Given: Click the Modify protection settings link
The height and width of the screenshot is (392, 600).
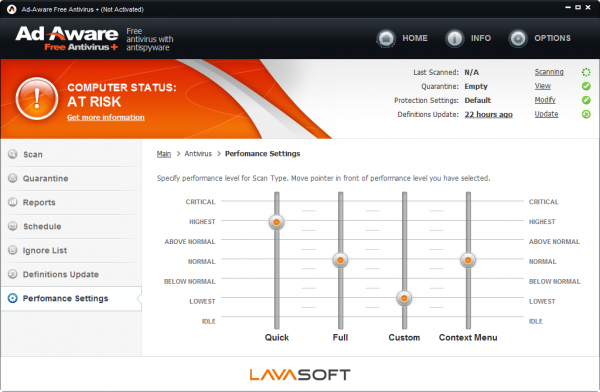Looking at the screenshot, I should click(545, 100).
